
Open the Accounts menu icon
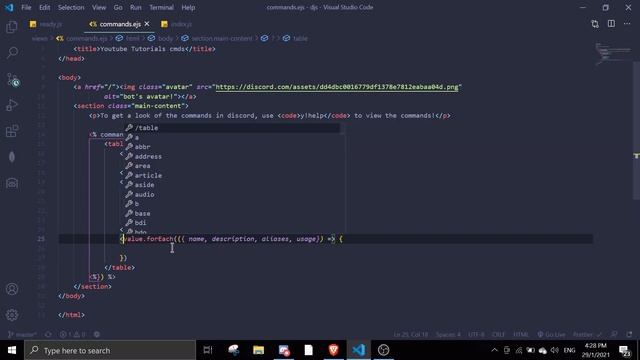pos(12,289)
